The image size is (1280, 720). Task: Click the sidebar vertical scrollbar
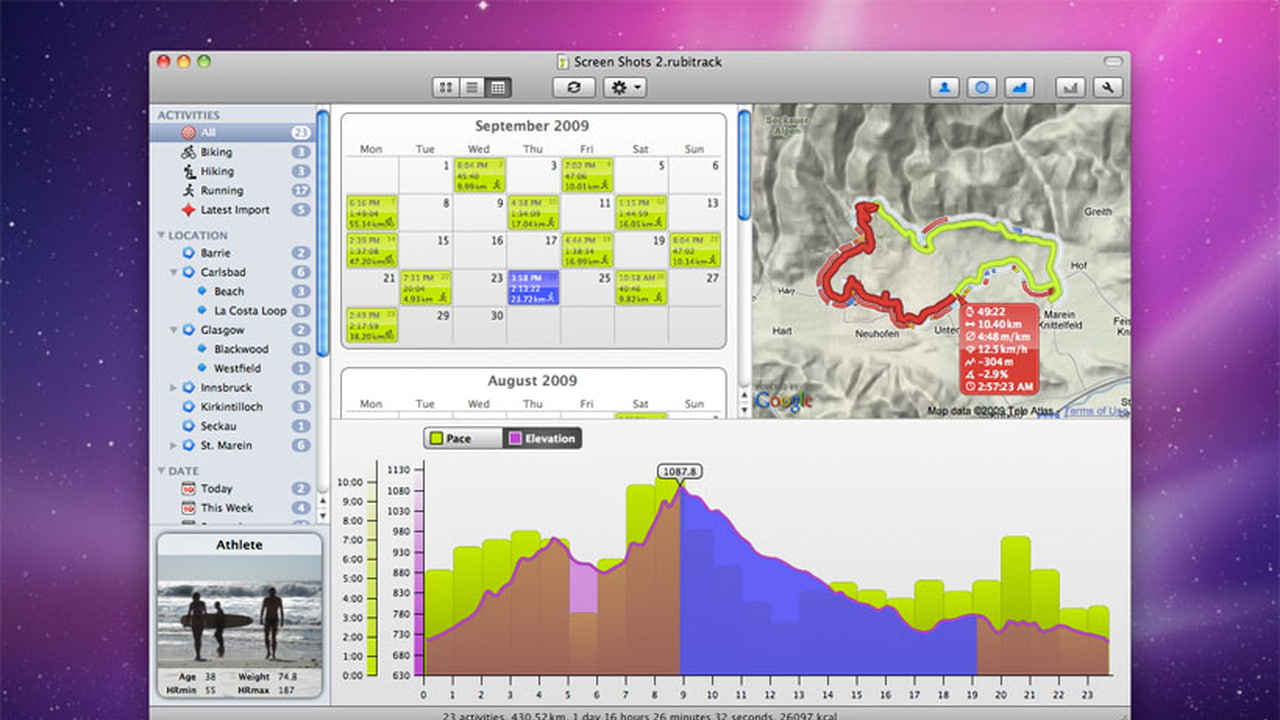tap(322, 232)
